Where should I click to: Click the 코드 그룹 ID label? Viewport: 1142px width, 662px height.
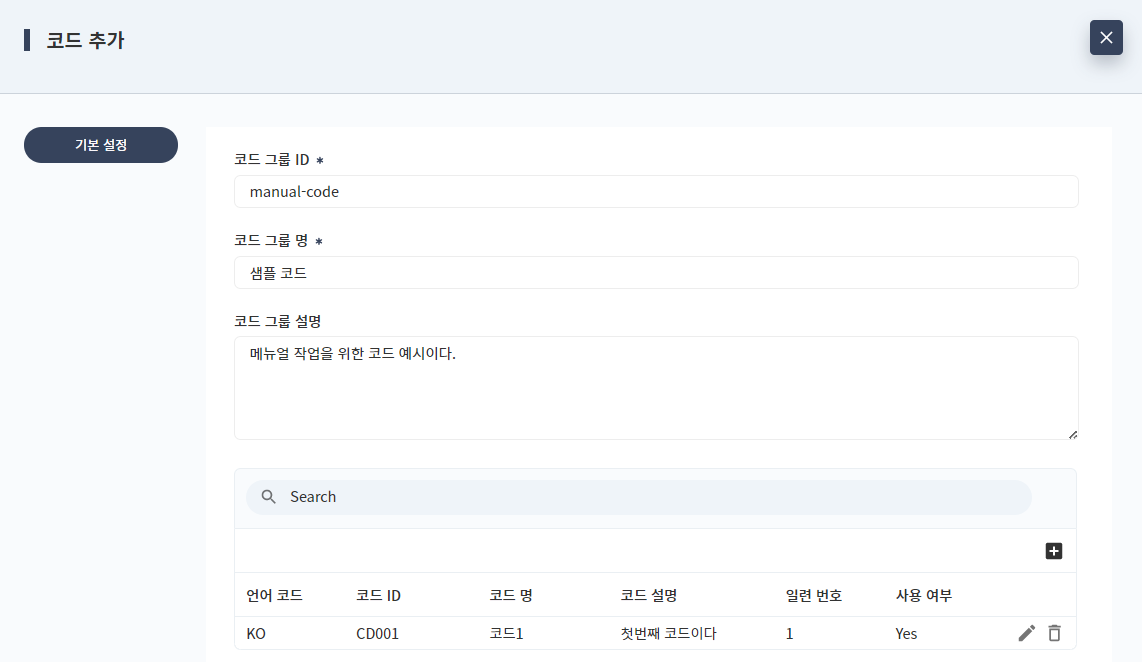272,159
